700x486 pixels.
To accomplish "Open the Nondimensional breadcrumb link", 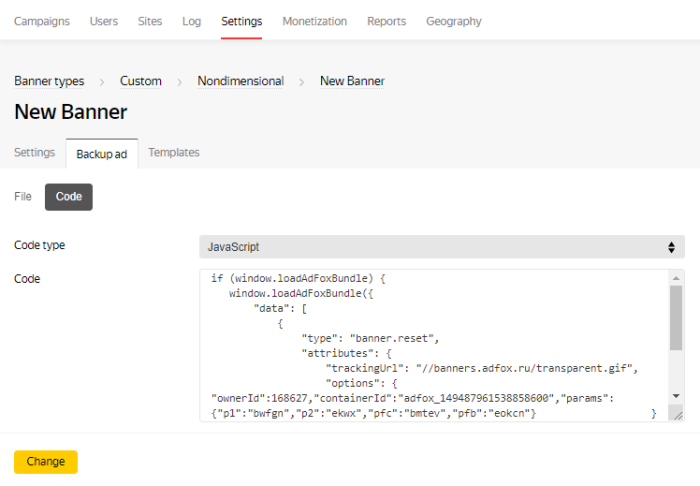I will 240,81.
